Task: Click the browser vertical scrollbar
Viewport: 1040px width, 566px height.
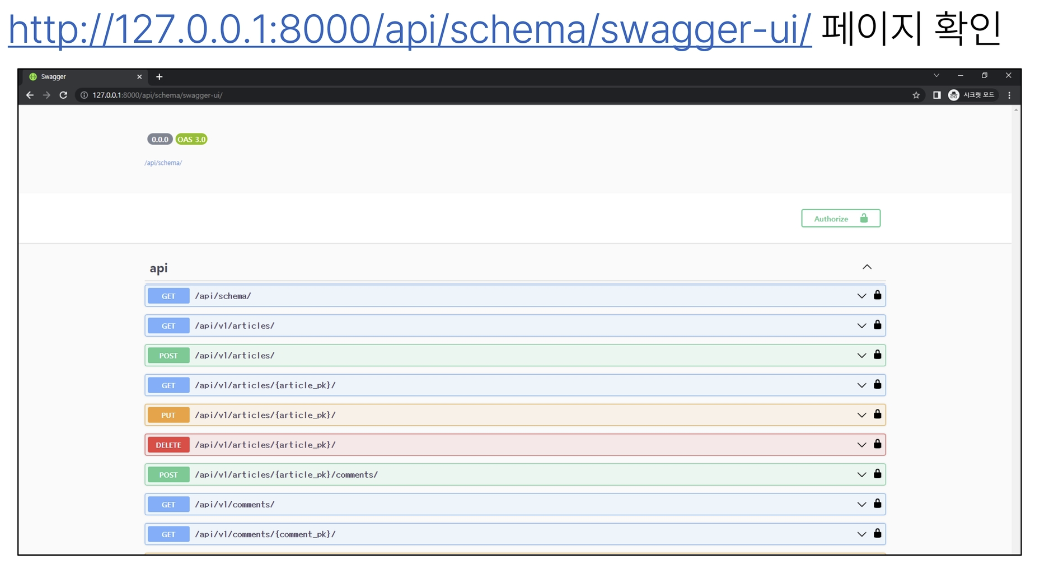Action: tap(1016, 329)
